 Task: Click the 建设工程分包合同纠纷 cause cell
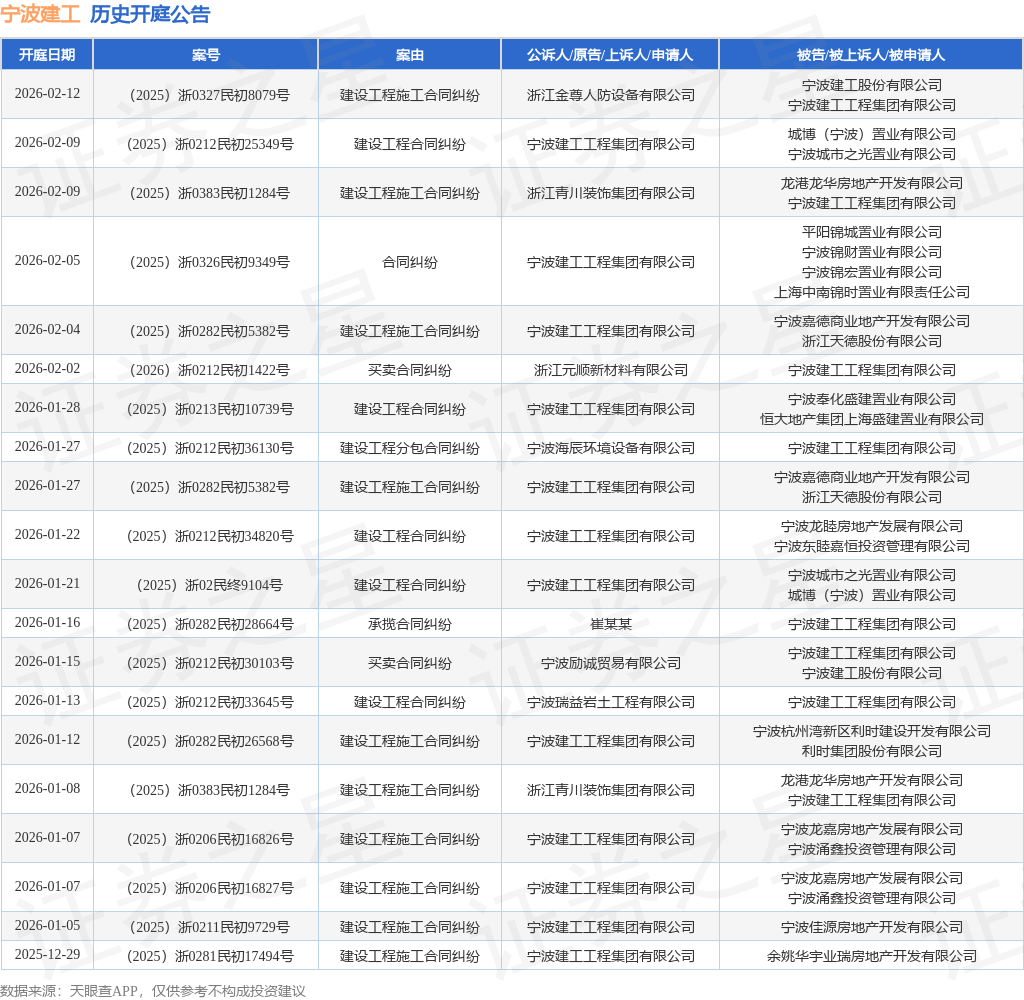click(409, 449)
